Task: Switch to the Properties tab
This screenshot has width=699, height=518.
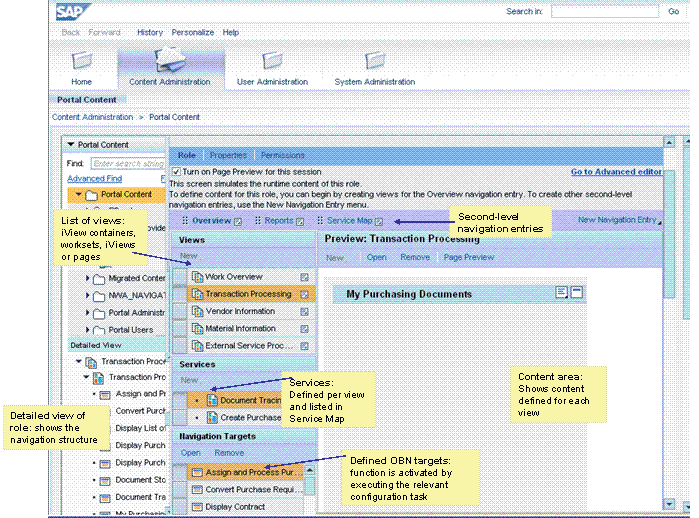Action: pyautogui.click(x=228, y=155)
